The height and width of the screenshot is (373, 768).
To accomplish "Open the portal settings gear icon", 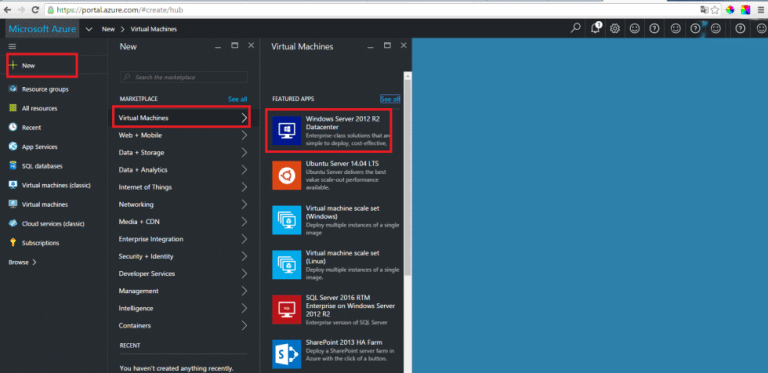I will coord(615,28).
